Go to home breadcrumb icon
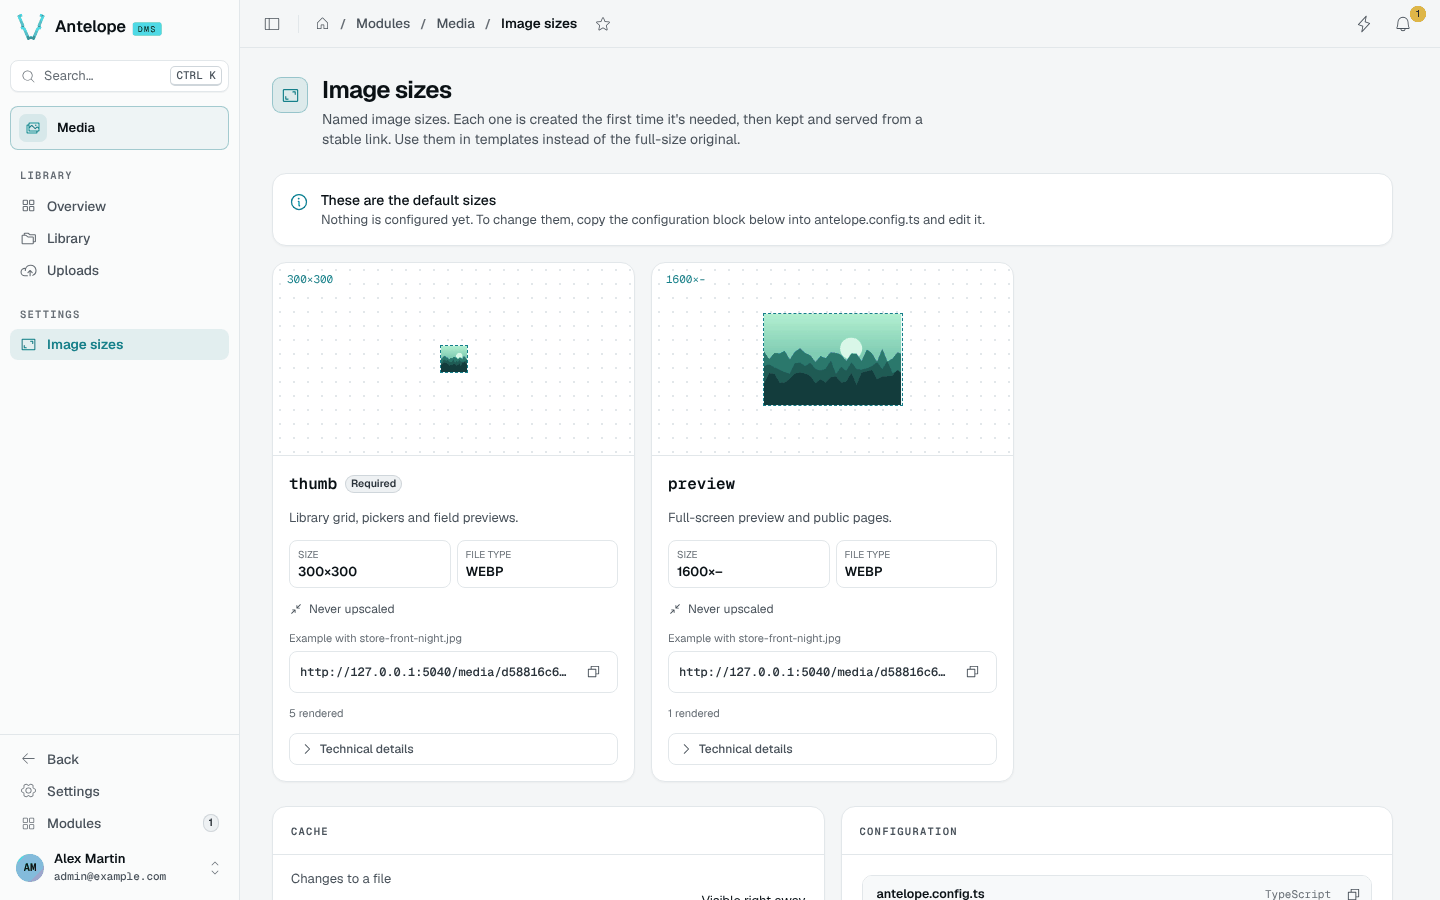This screenshot has width=1440, height=900. 322,24
